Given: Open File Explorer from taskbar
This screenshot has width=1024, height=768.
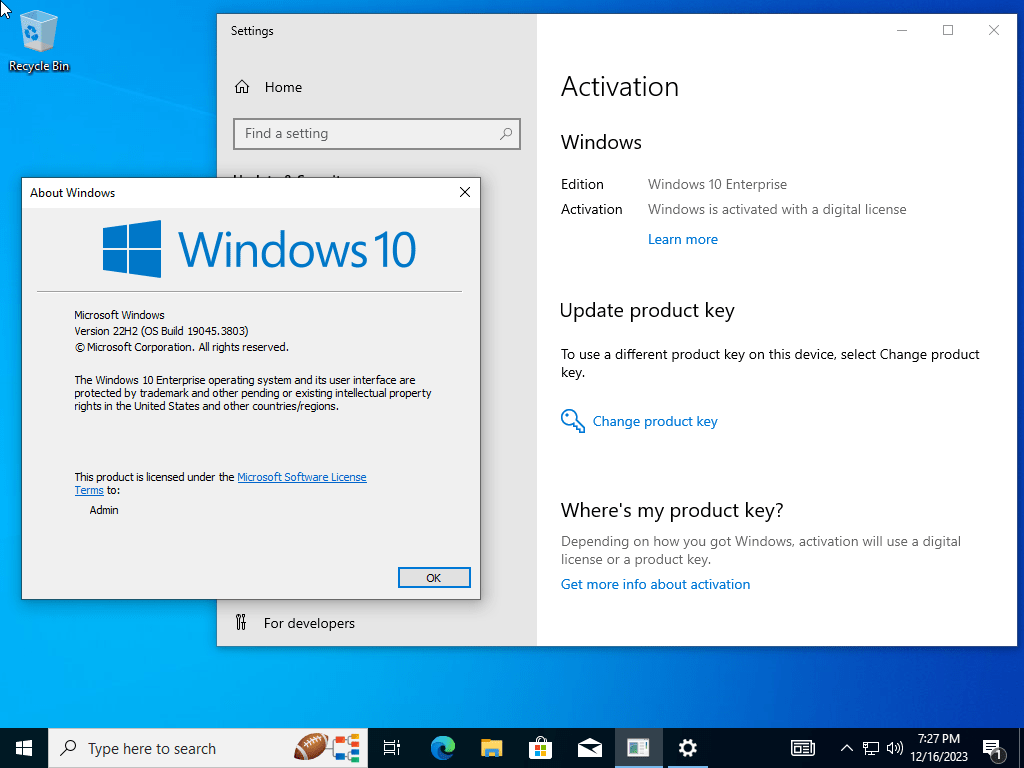Looking at the screenshot, I should pos(492,748).
